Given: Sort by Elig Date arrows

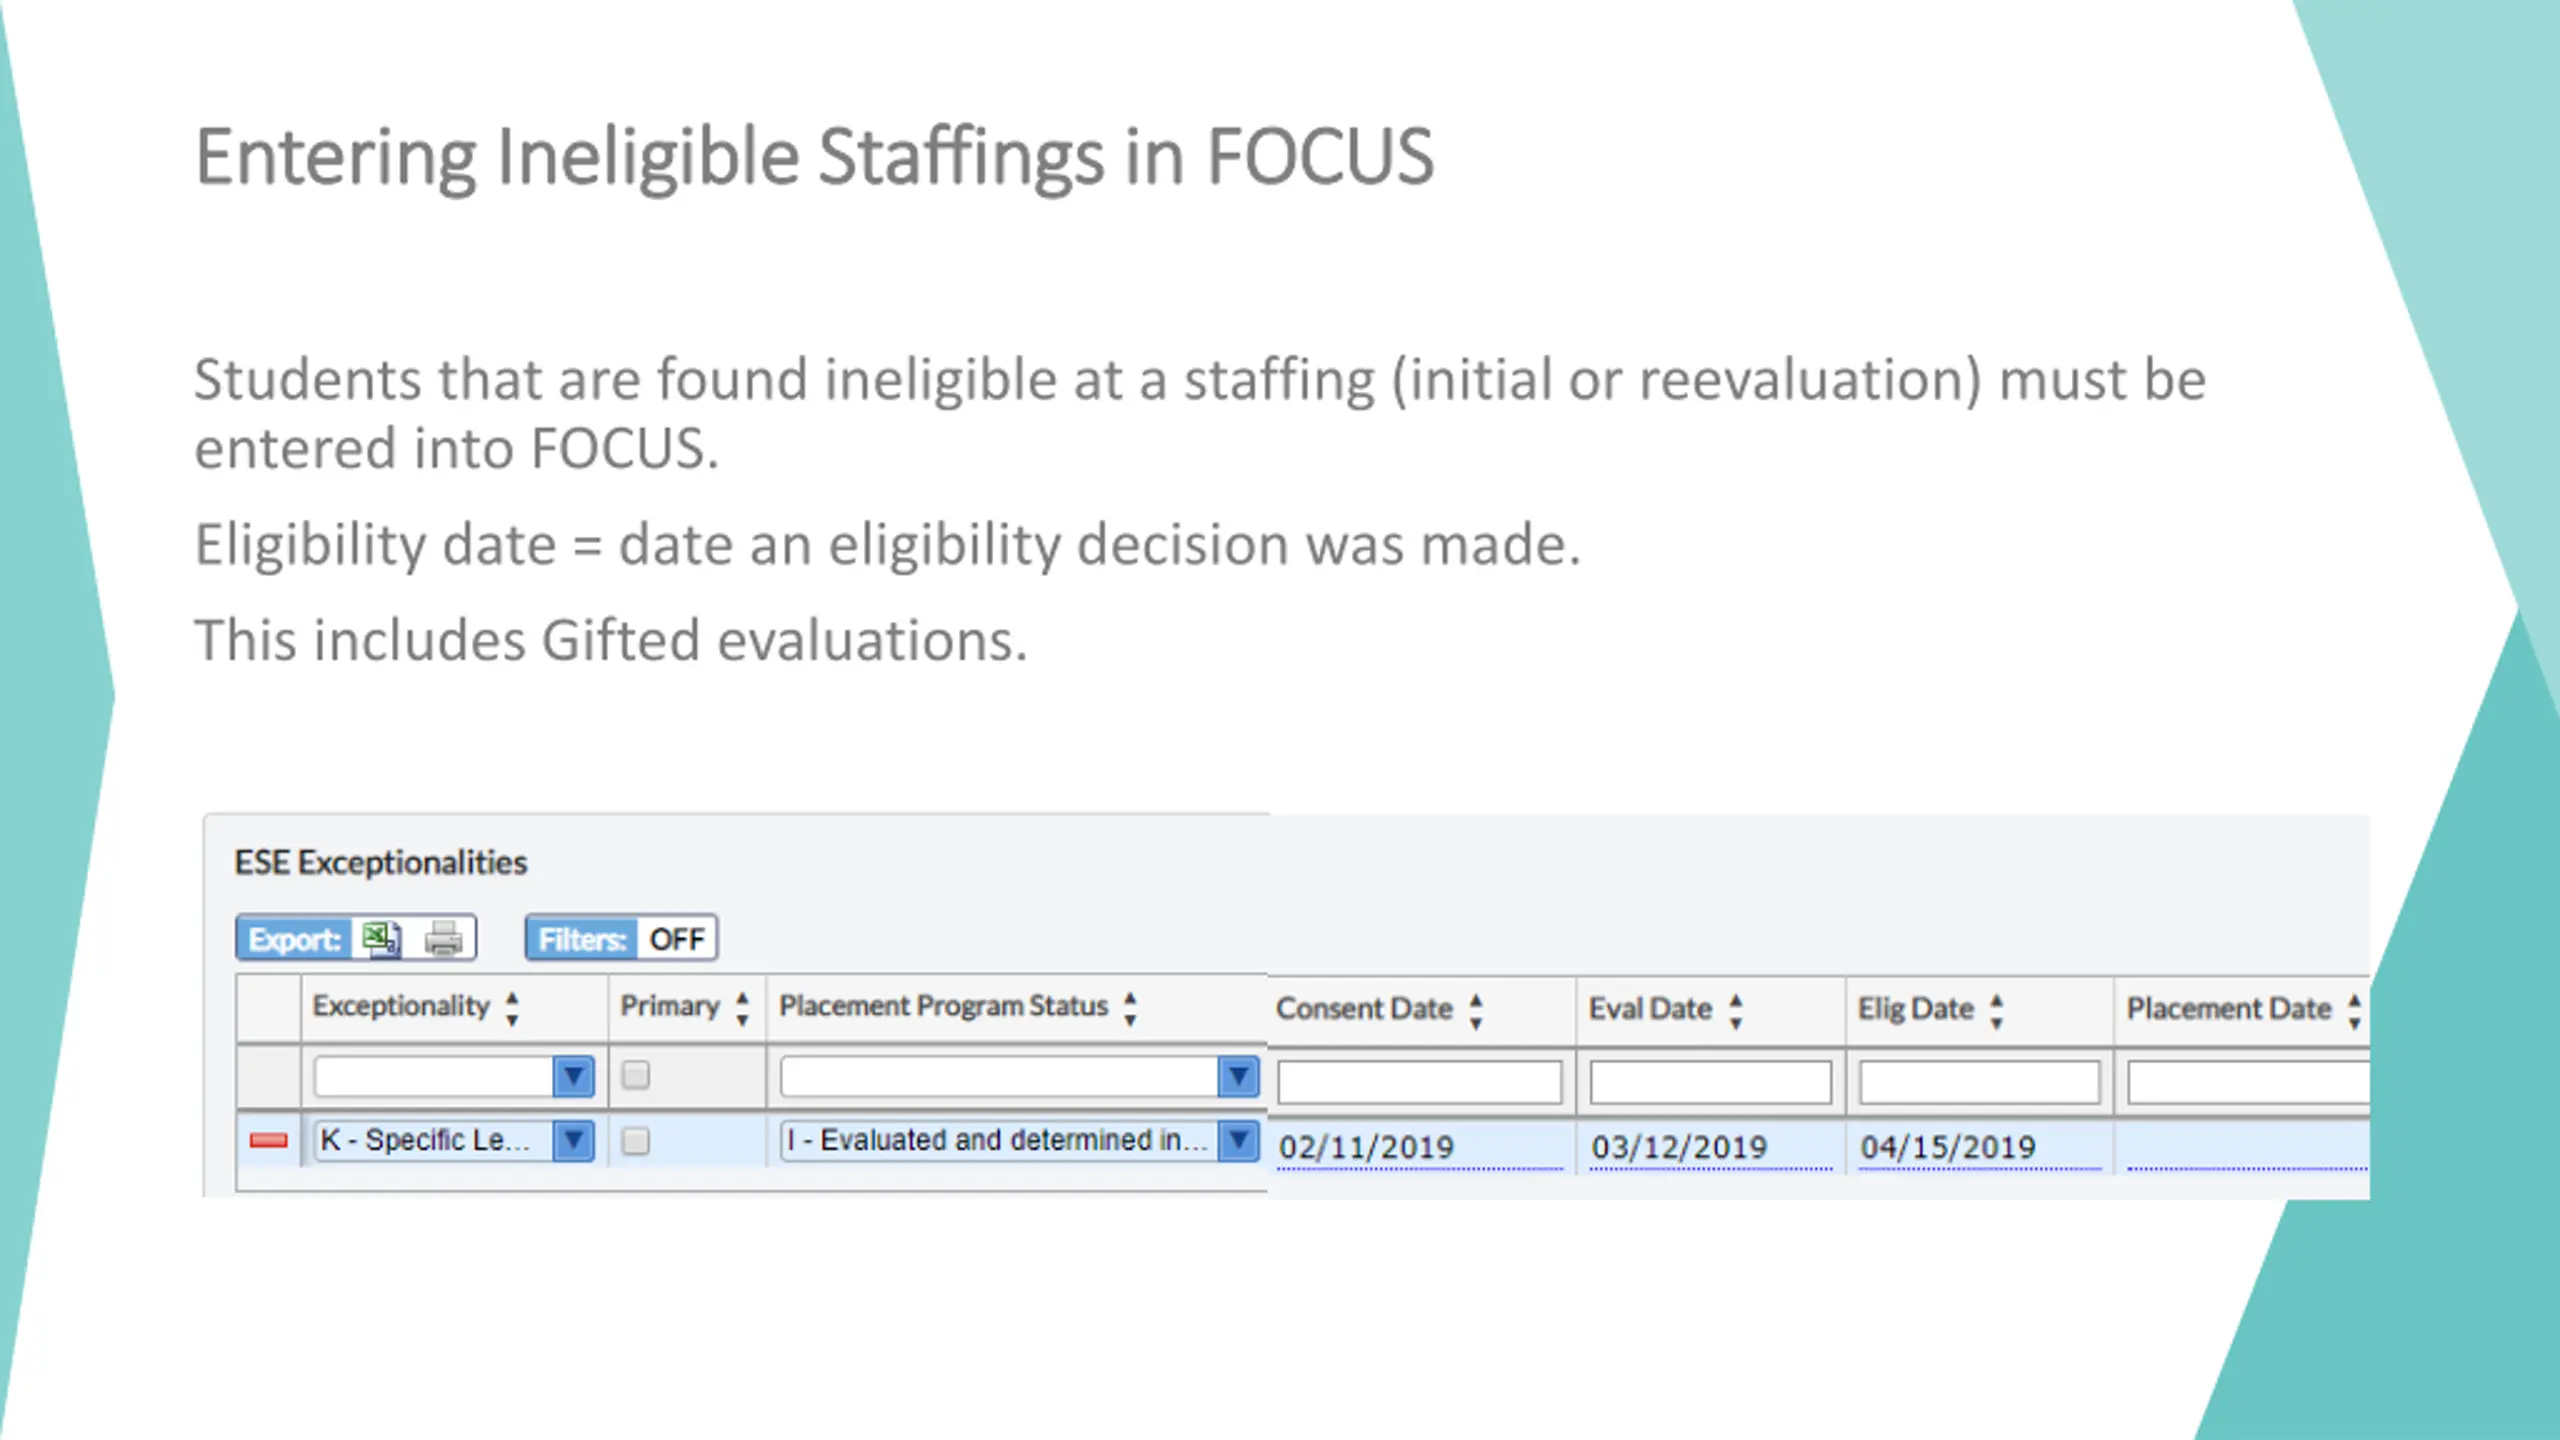Looking at the screenshot, I should (x=1996, y=1010).
